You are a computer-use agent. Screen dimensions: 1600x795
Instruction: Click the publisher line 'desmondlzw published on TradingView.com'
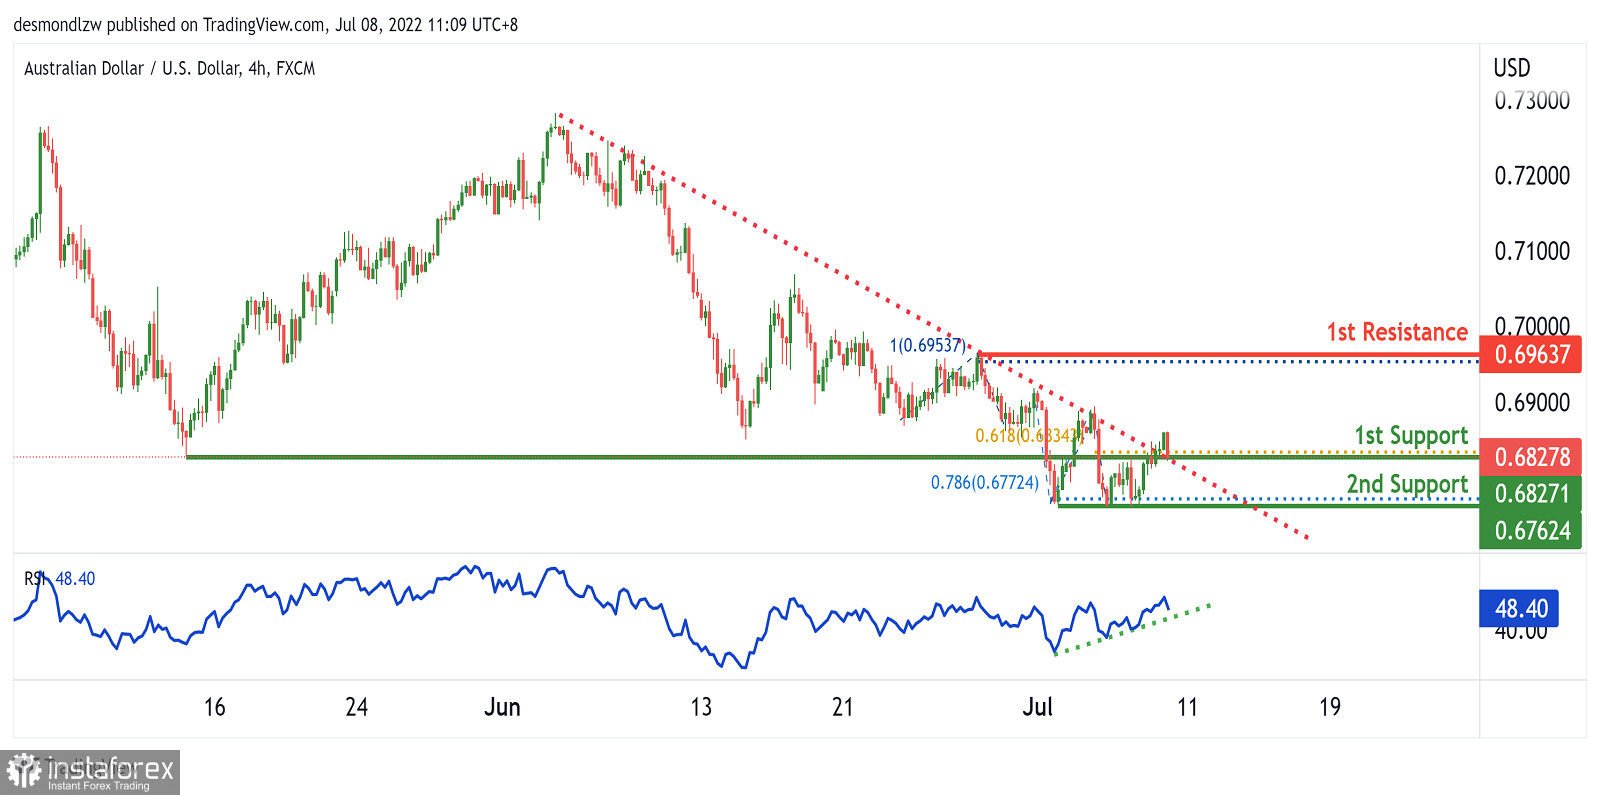coord(170,25)
